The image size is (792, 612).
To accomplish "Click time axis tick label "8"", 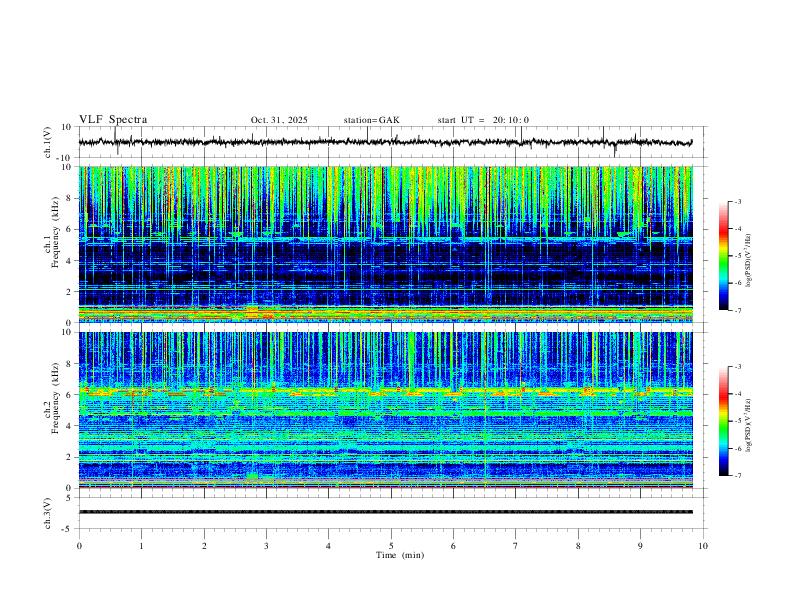I will click(x=578, y=546).
